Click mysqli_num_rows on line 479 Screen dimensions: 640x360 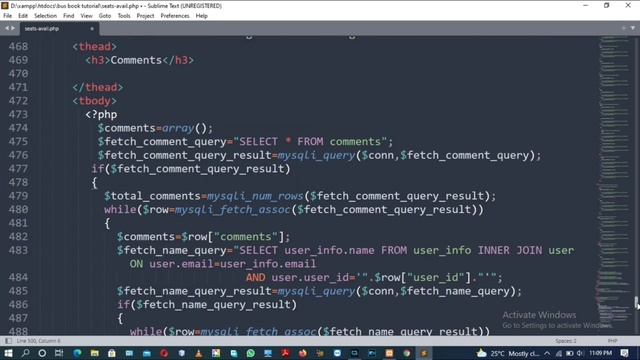click(x=255, y=196)
